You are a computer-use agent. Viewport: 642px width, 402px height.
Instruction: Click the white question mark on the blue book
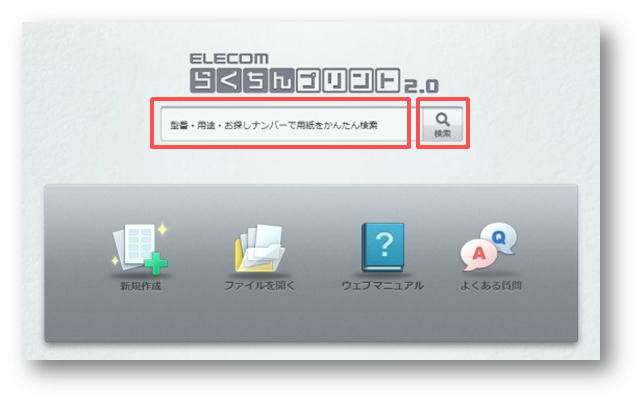tap(385, 244)
